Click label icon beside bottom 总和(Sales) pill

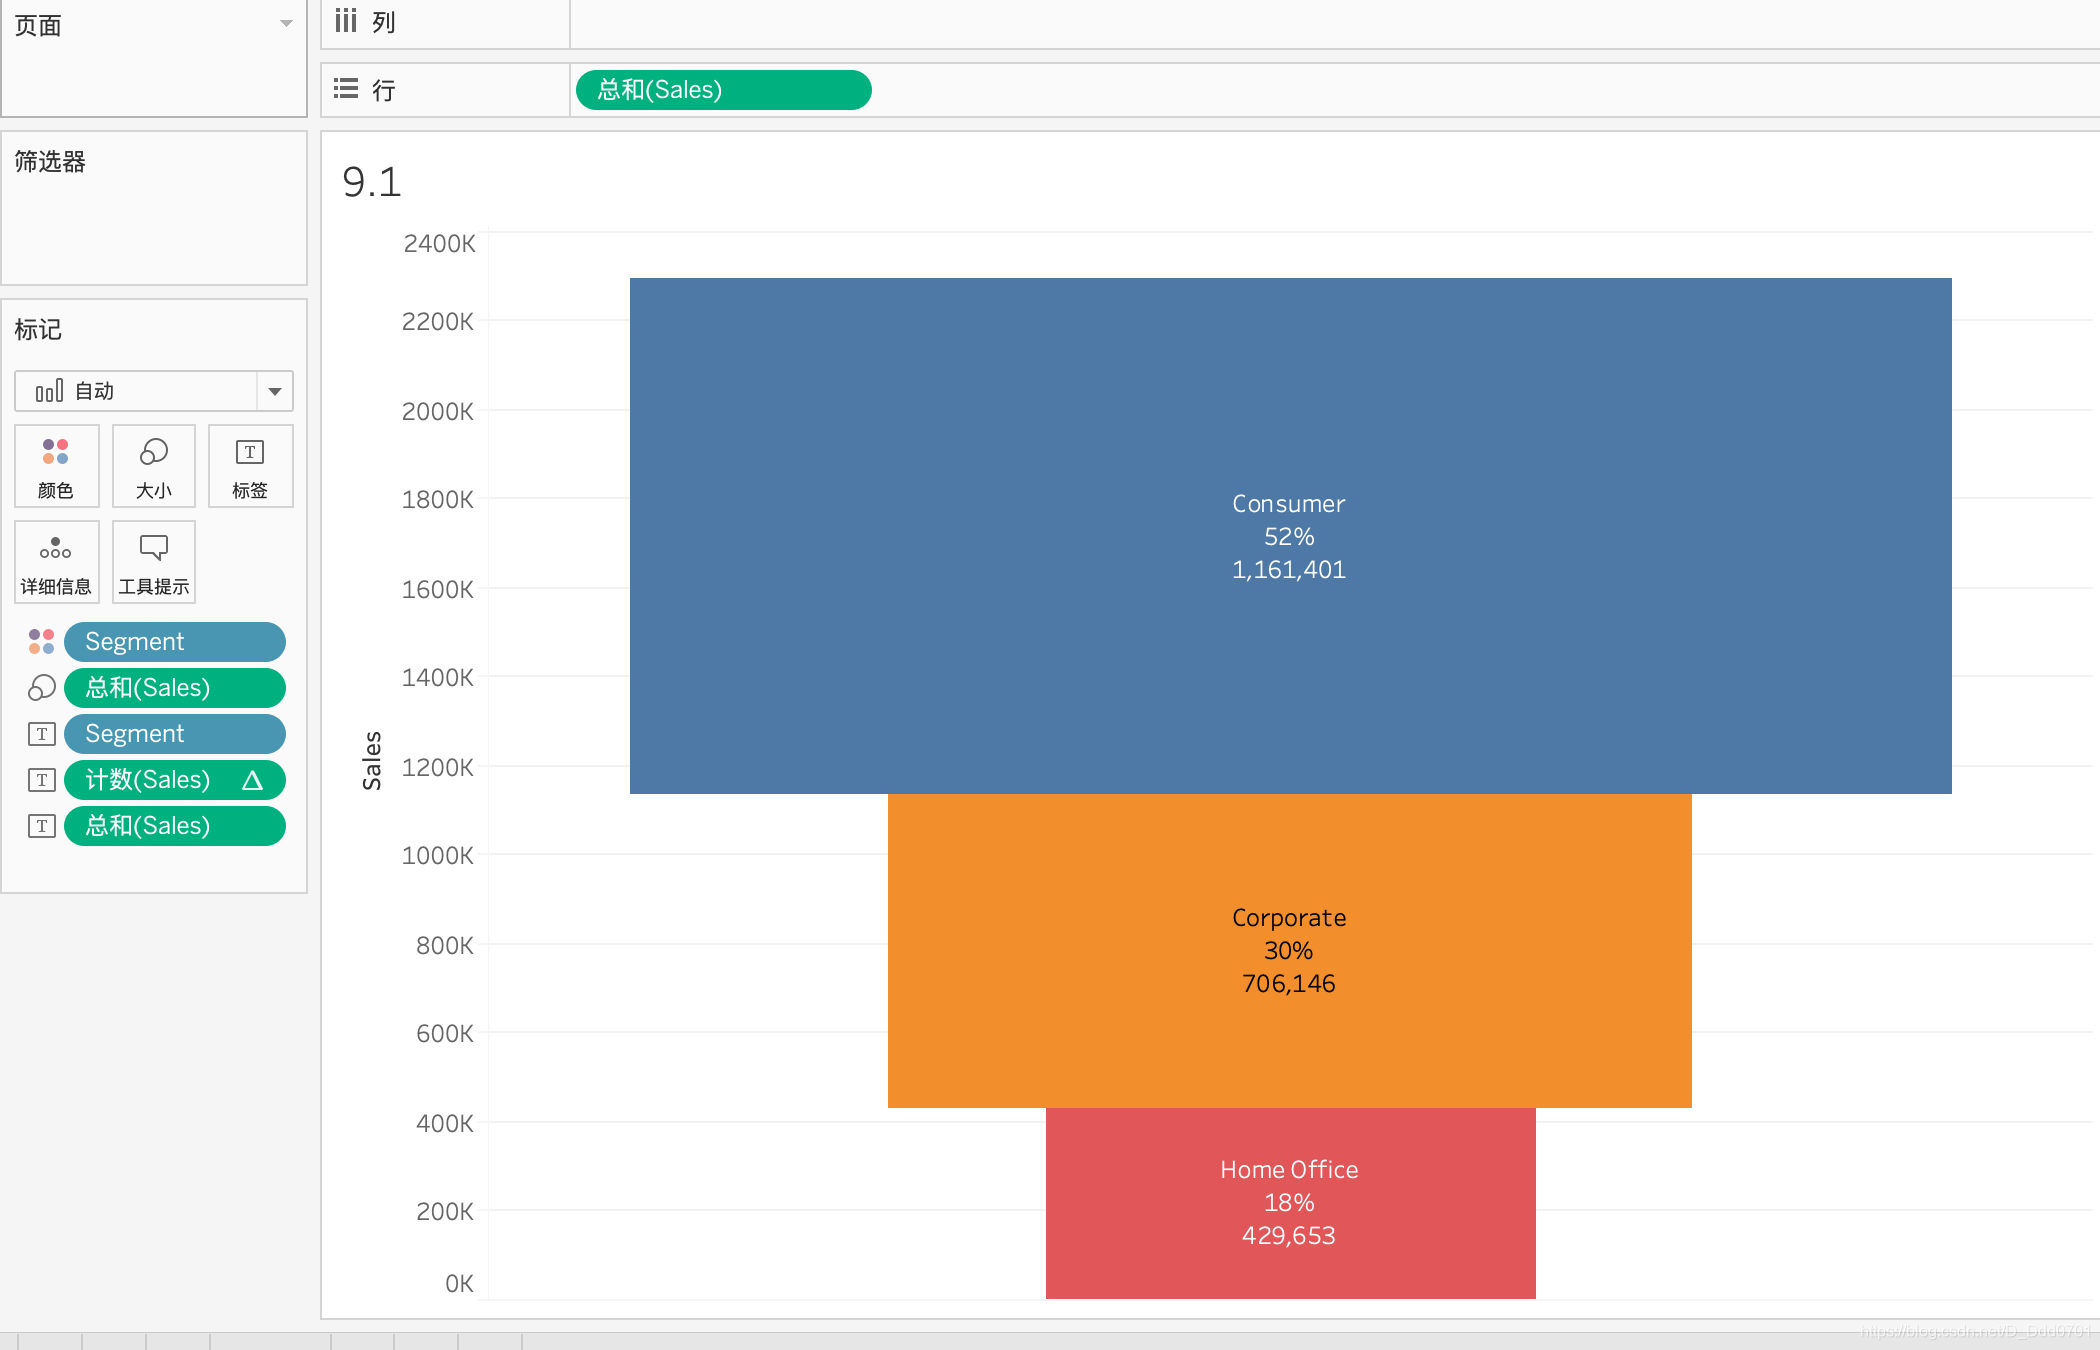pos(41,826)
